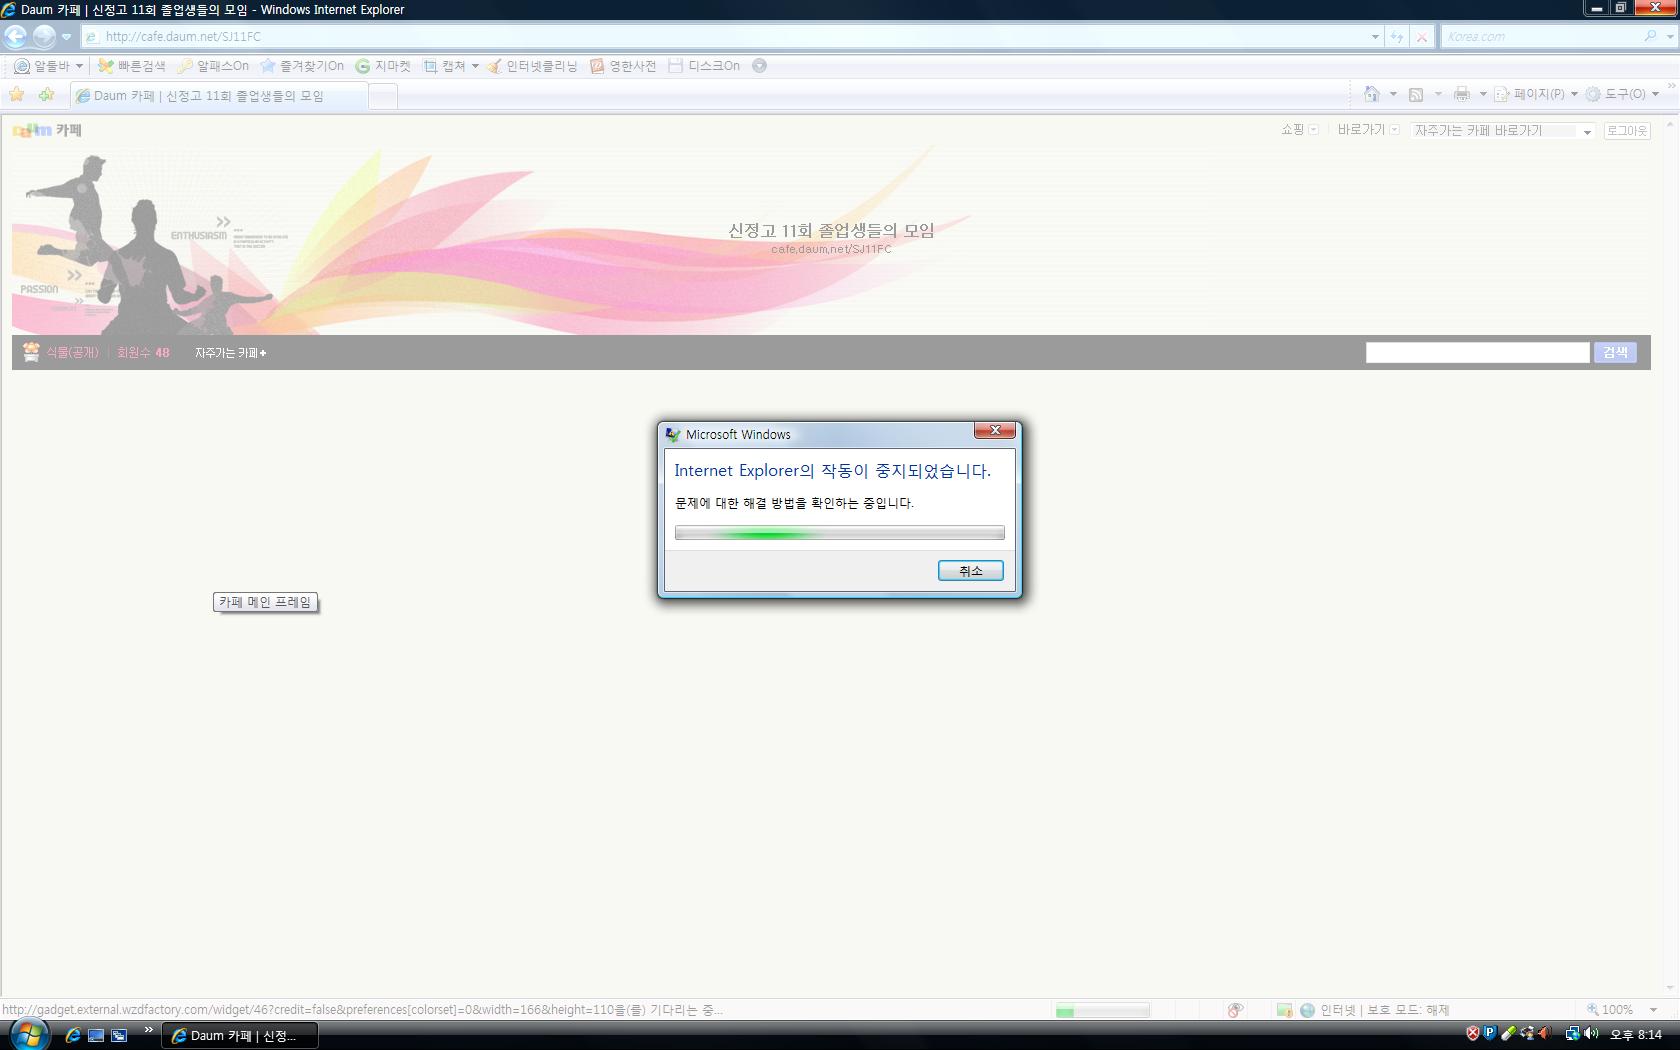Expand the quick launch chevron

(x=149, y=1030)
